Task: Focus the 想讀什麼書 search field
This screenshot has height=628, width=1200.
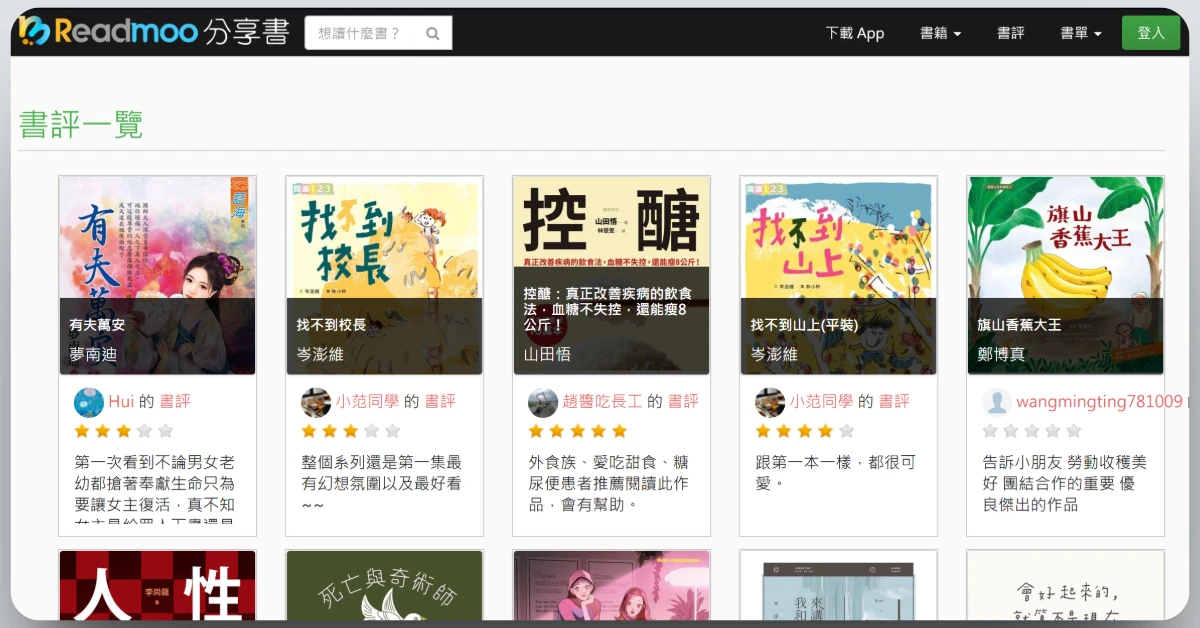Action: coord(378,33)
